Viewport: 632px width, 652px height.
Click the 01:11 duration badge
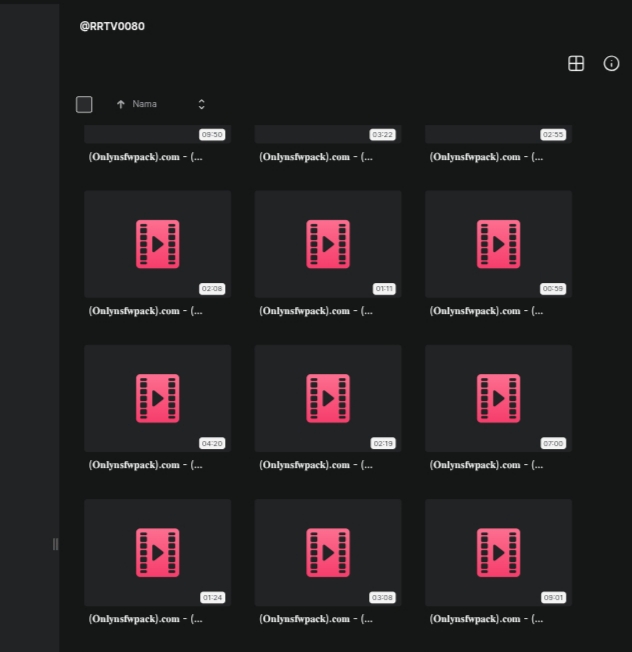(x=384, y=289)
